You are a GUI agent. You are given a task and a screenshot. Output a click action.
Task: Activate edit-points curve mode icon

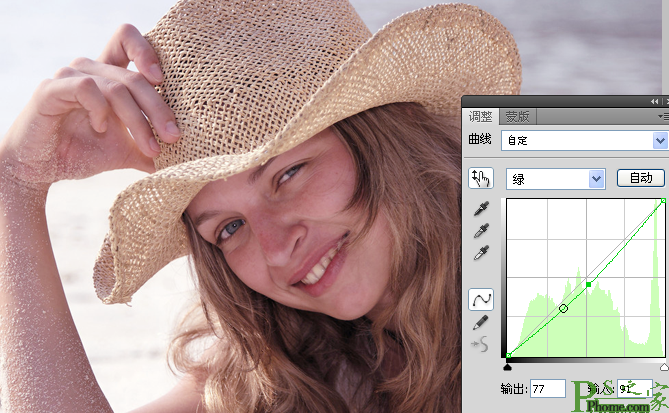coord(481,299)
